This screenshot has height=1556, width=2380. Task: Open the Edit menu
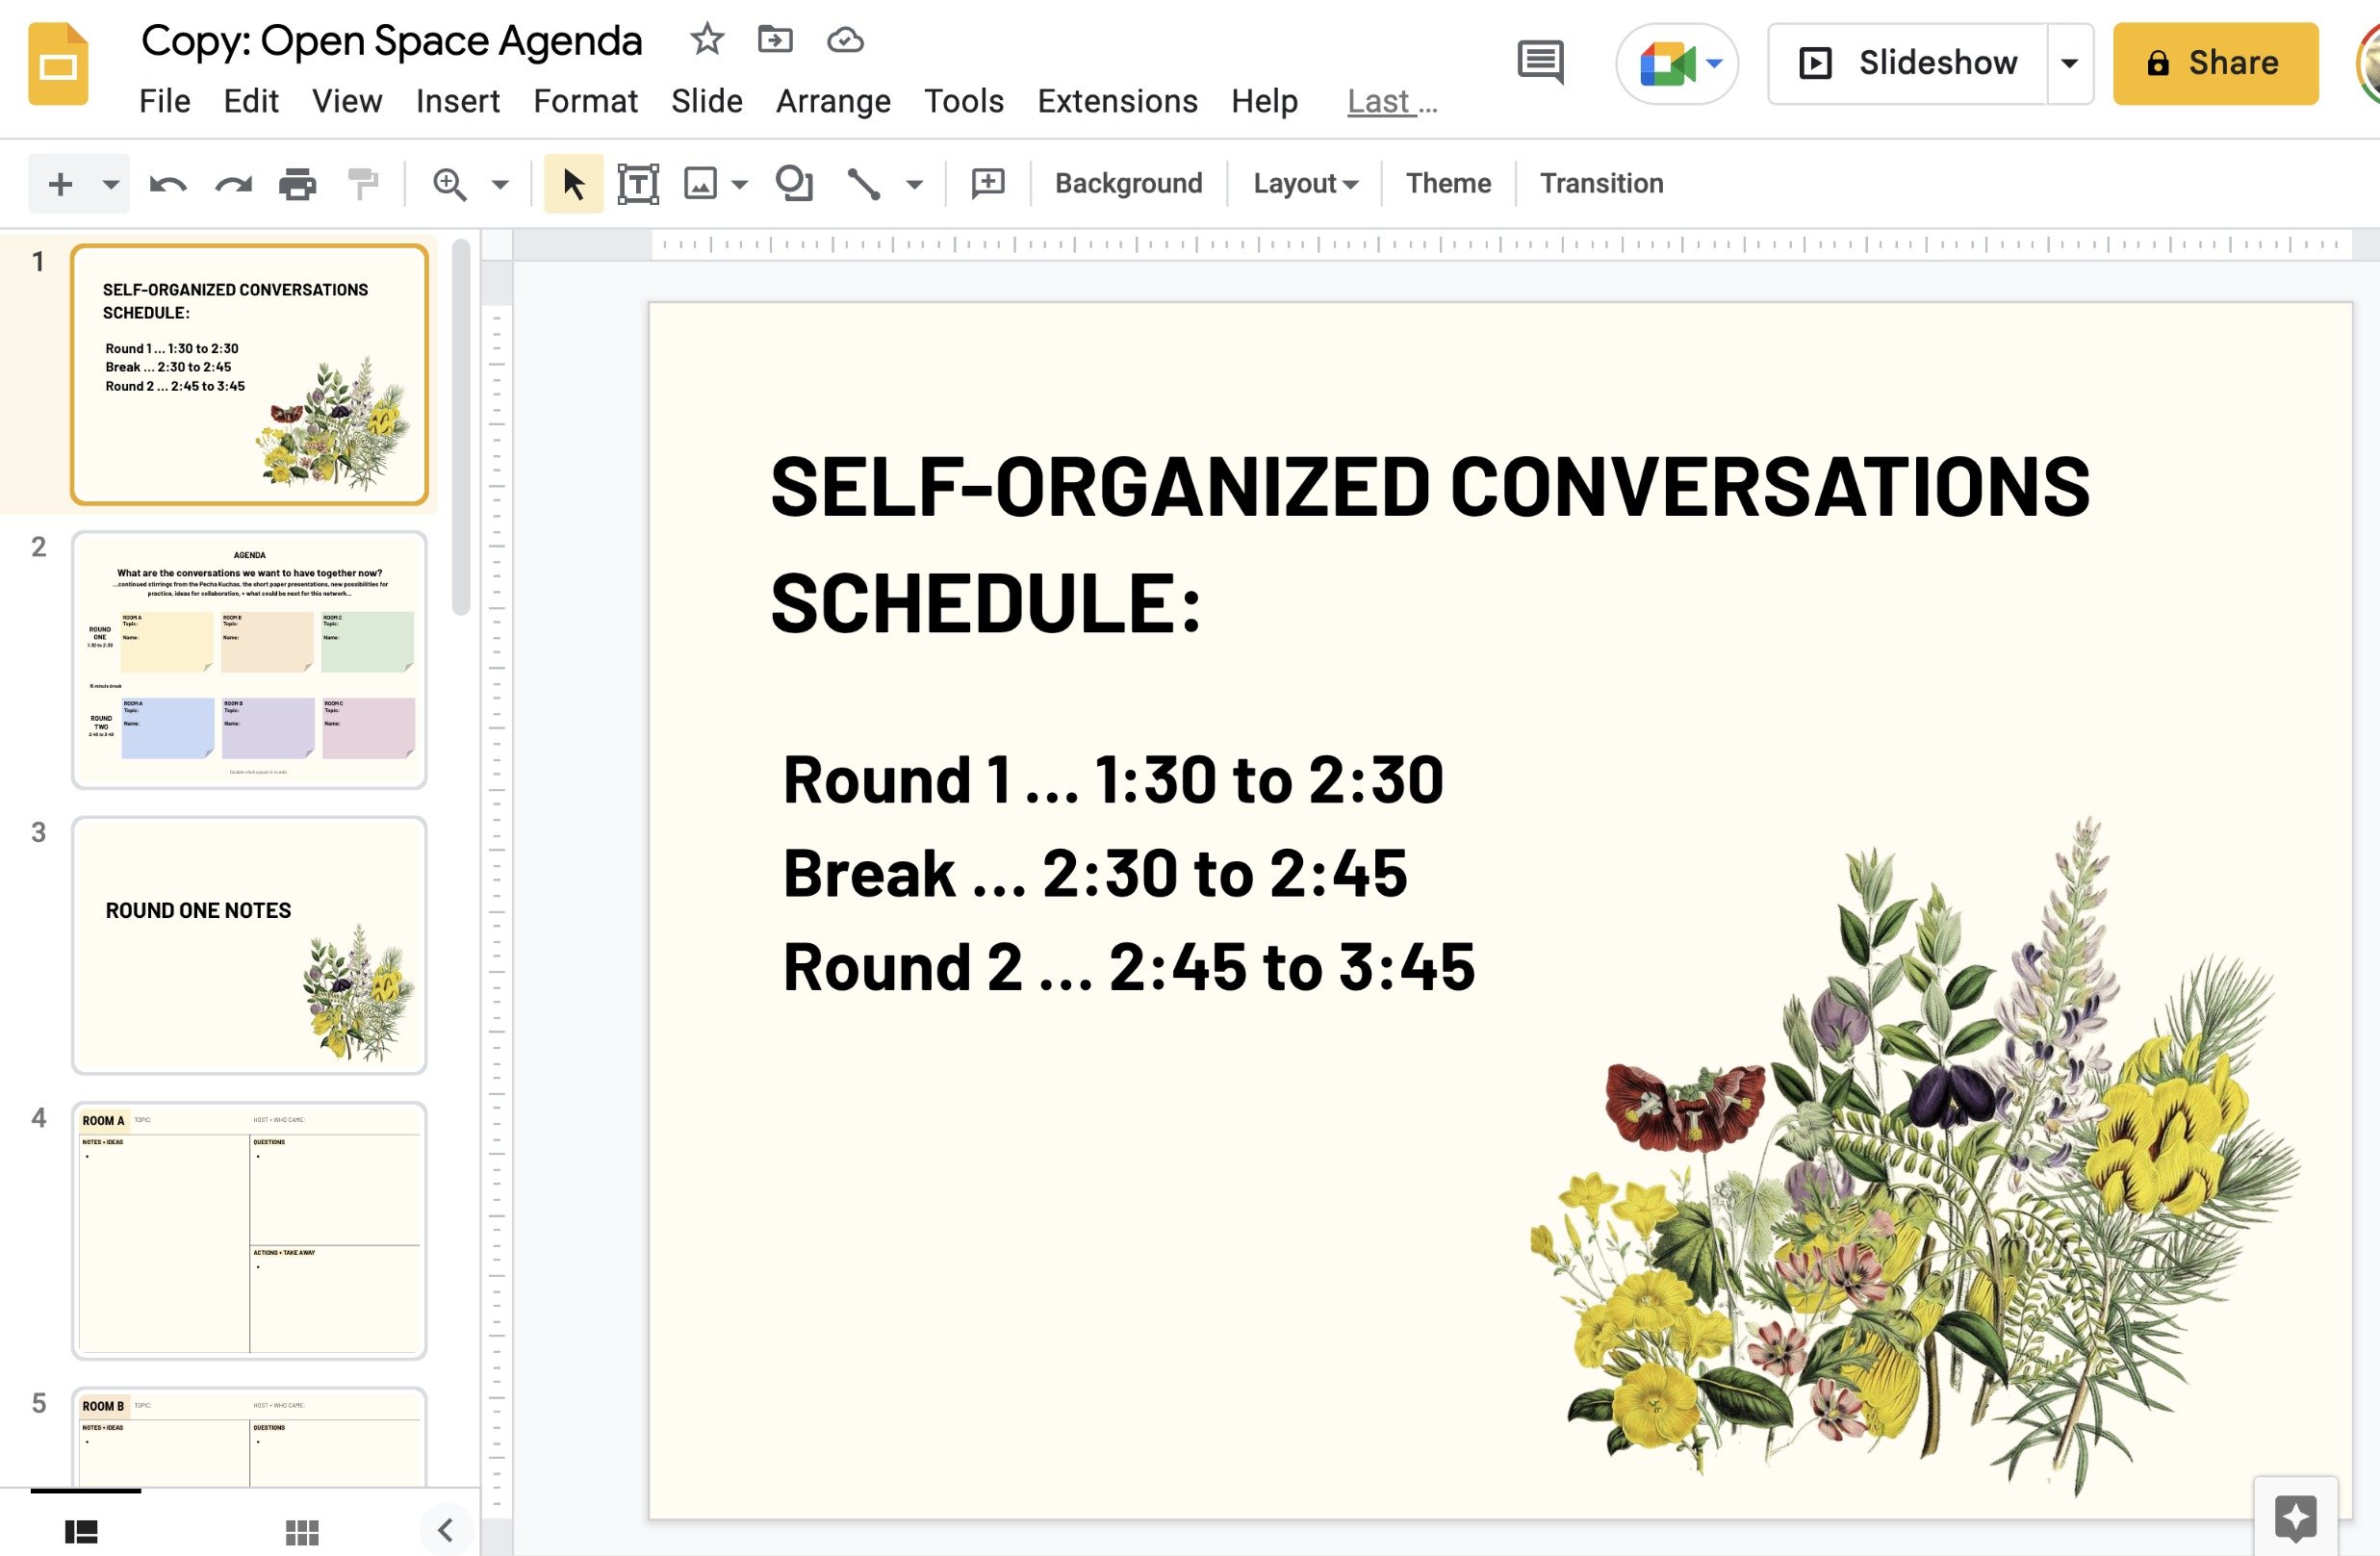click(251, 101)
